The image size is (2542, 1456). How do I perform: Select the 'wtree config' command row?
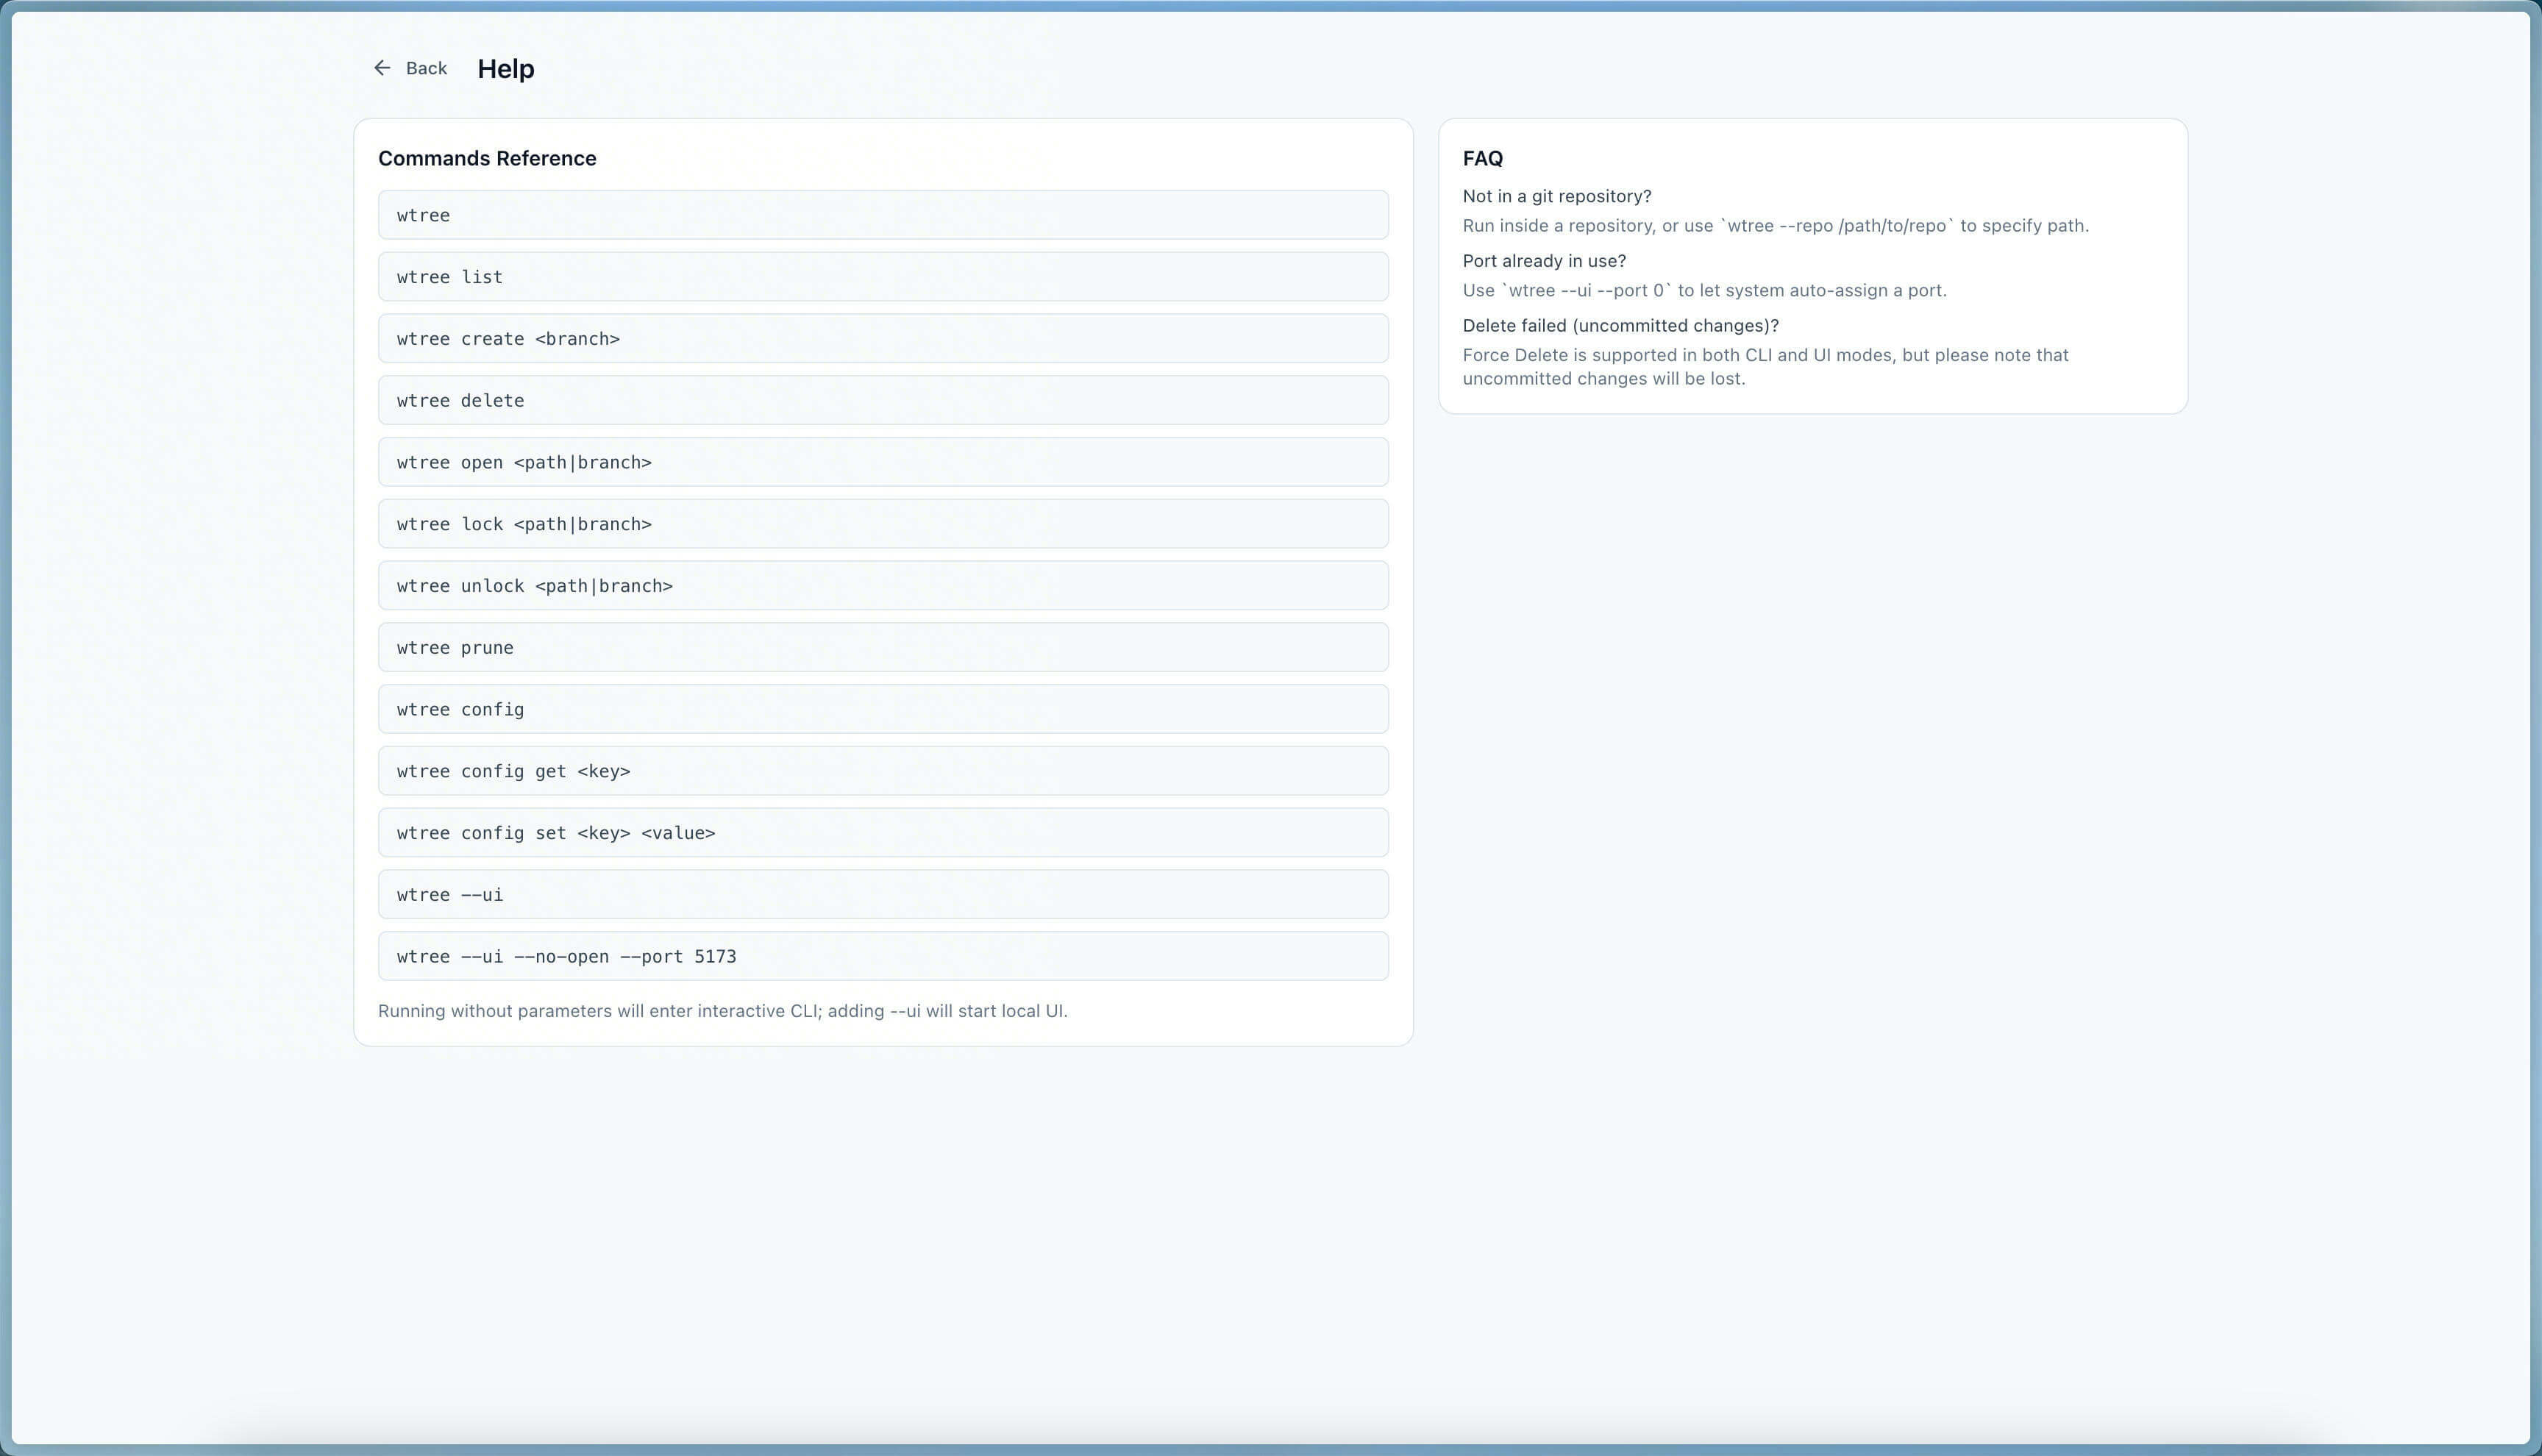tap(882, 709)
